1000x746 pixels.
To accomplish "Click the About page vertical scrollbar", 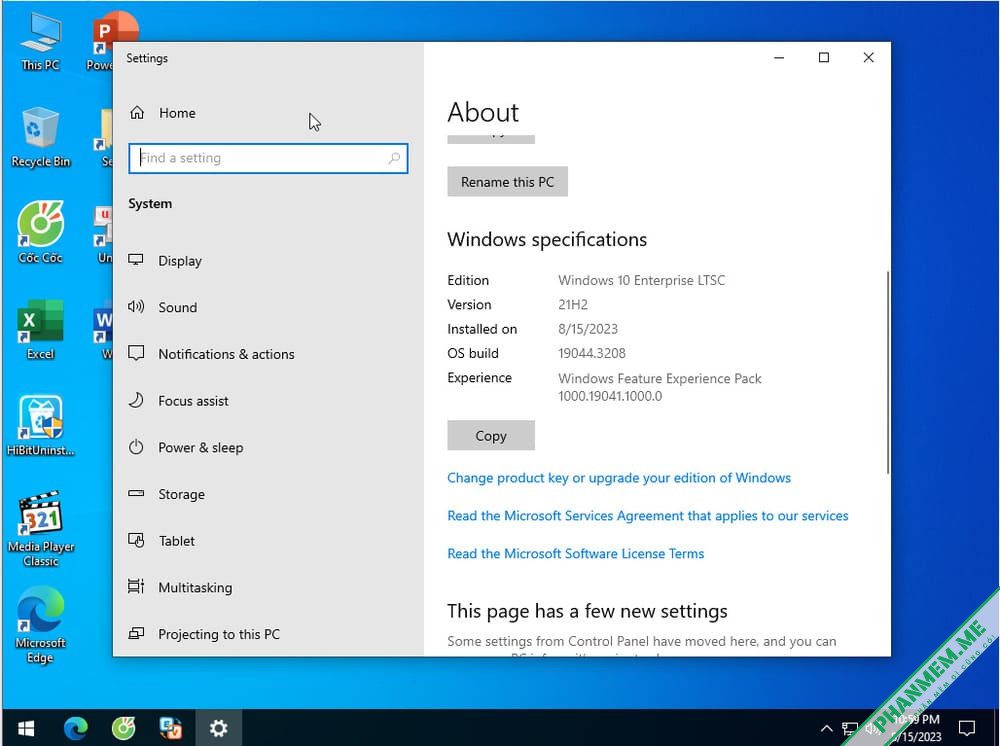I will [887, 372].
